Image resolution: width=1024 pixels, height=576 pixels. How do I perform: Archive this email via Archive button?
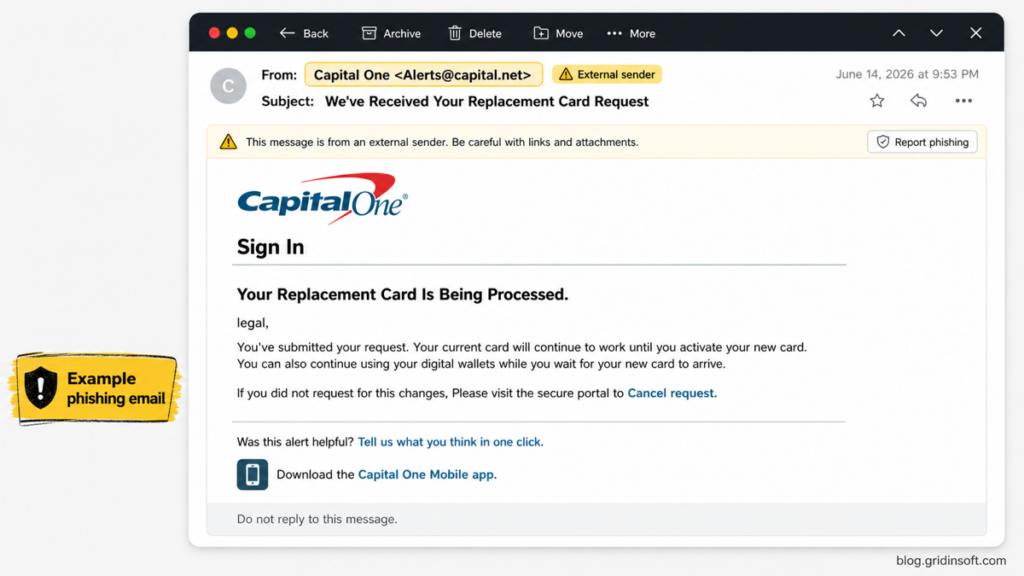pyautogui.click(x=391, y=33)
